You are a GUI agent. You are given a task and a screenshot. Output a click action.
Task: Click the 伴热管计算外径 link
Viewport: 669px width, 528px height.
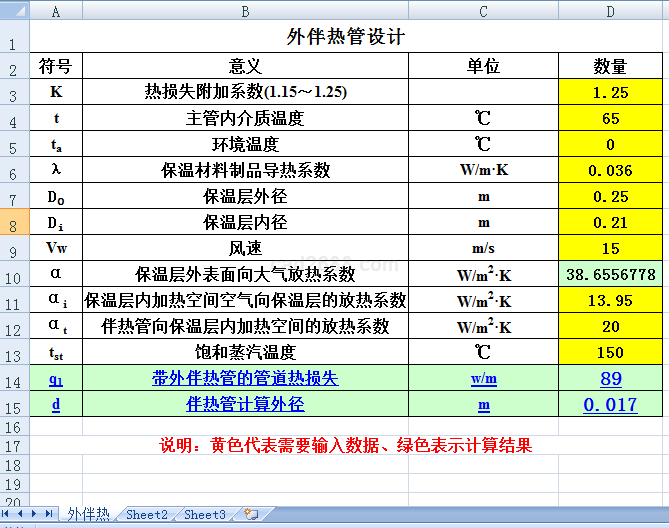click(245, 405)
